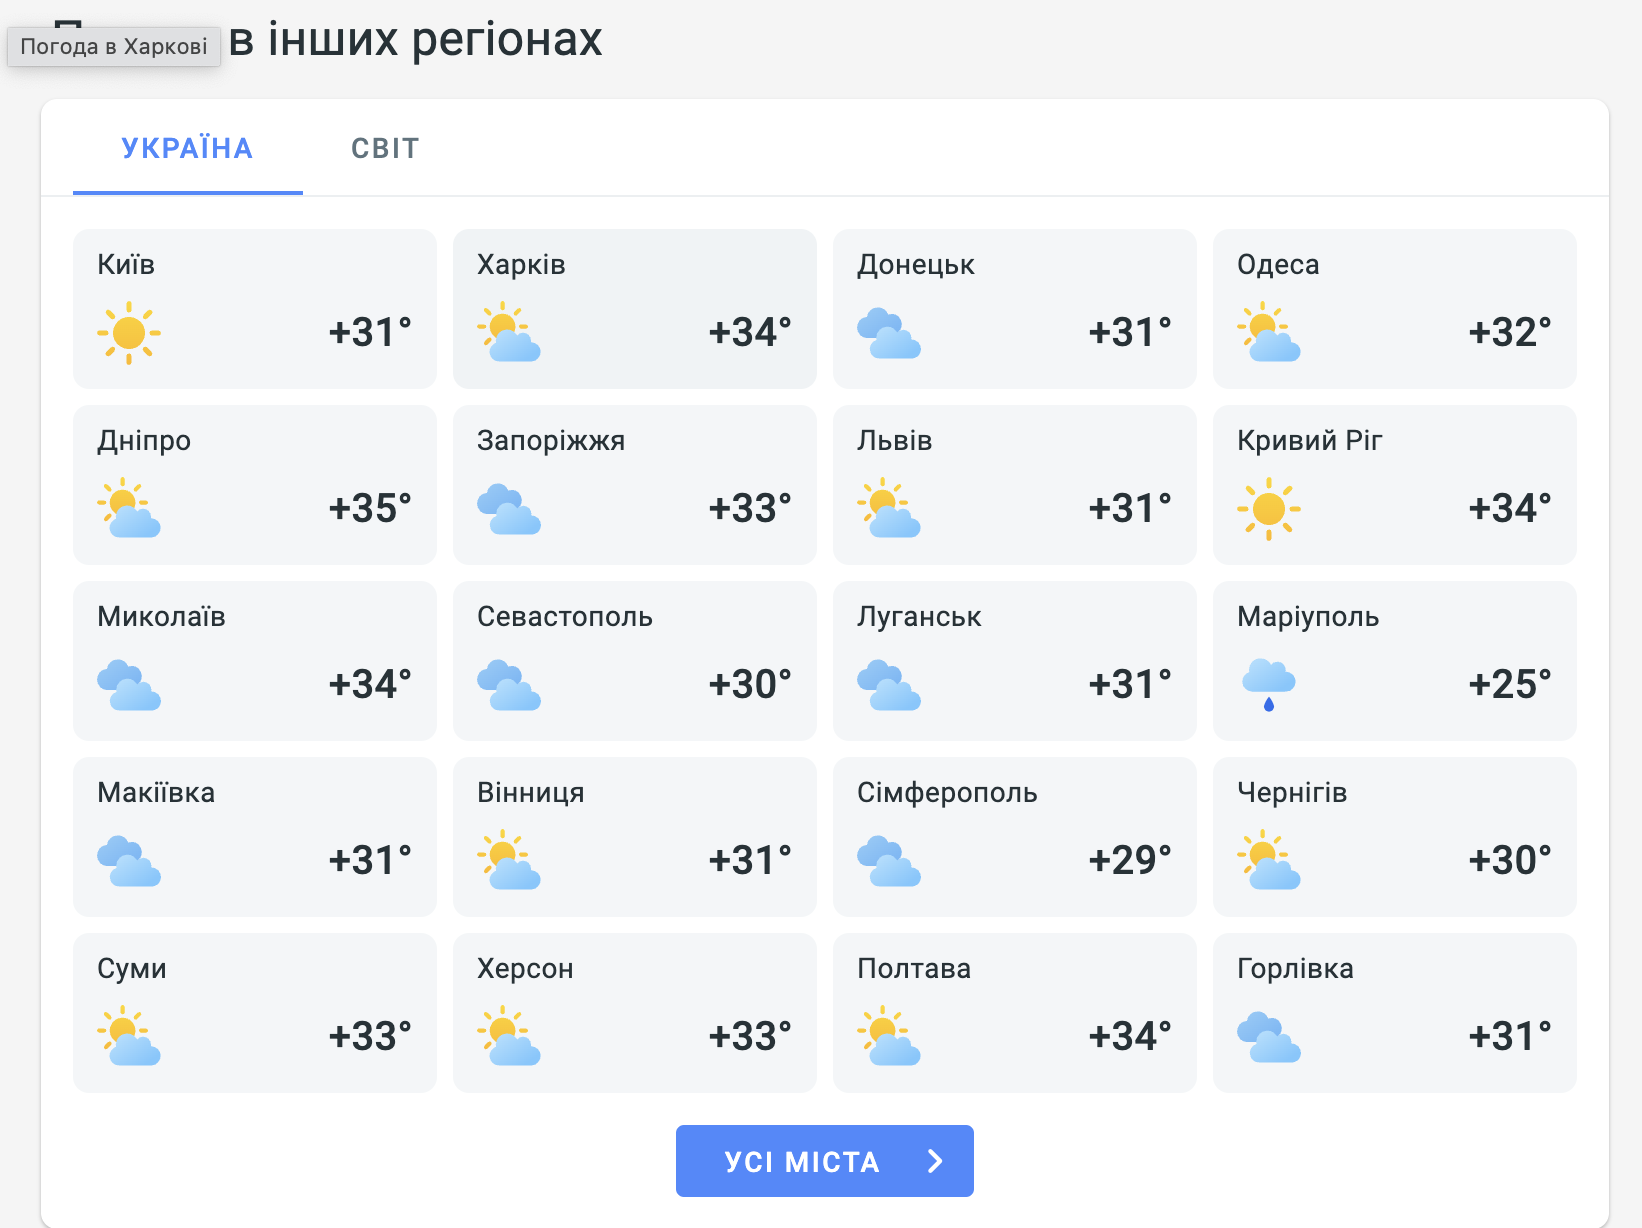The image size is (1642, 1228).
Task: Open the Чернігів city name link
Action: (x=1291, y=793)
